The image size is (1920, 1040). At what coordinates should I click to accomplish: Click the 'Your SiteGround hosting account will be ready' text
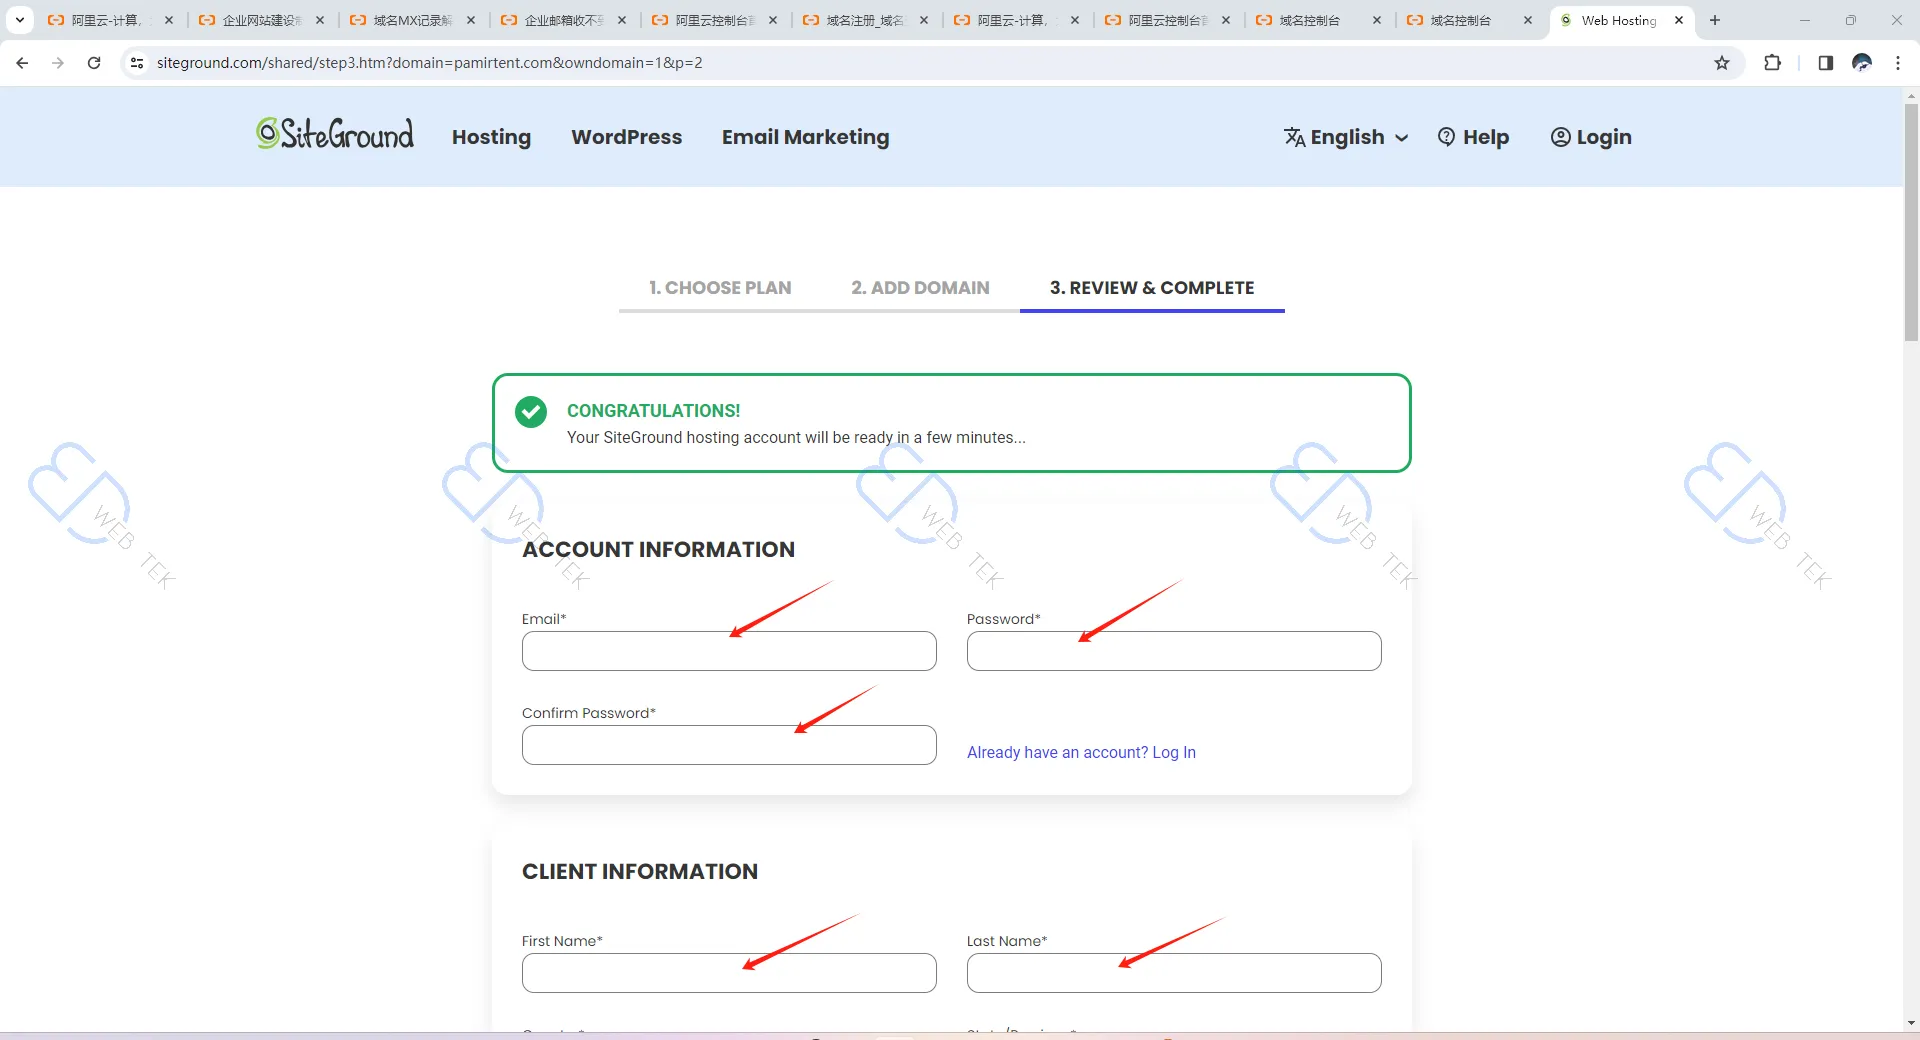point(796,437)
